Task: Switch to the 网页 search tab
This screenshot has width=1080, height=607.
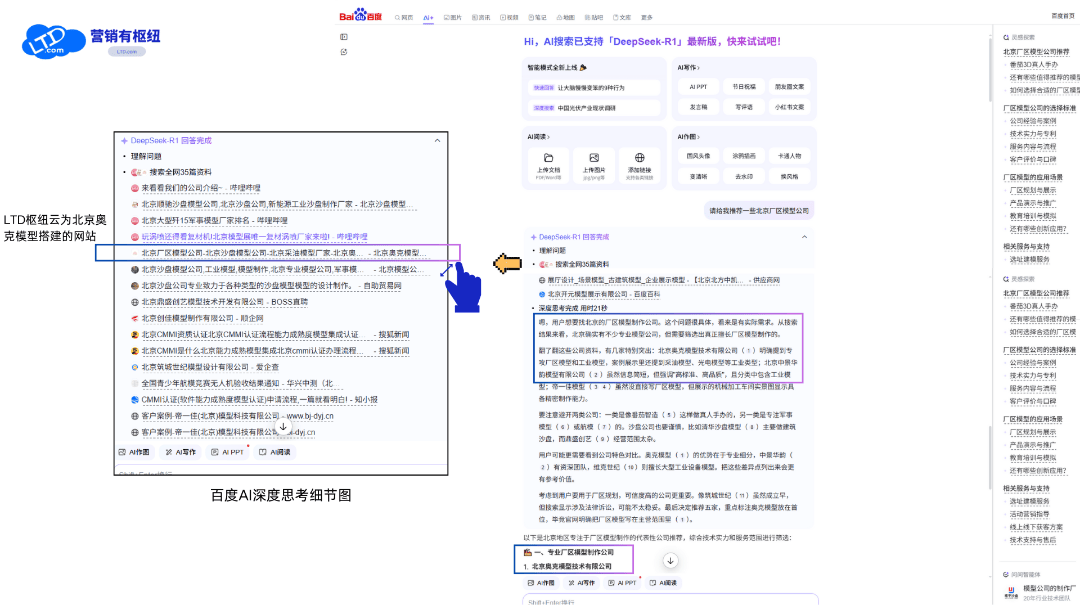Action: coord(404,17)
